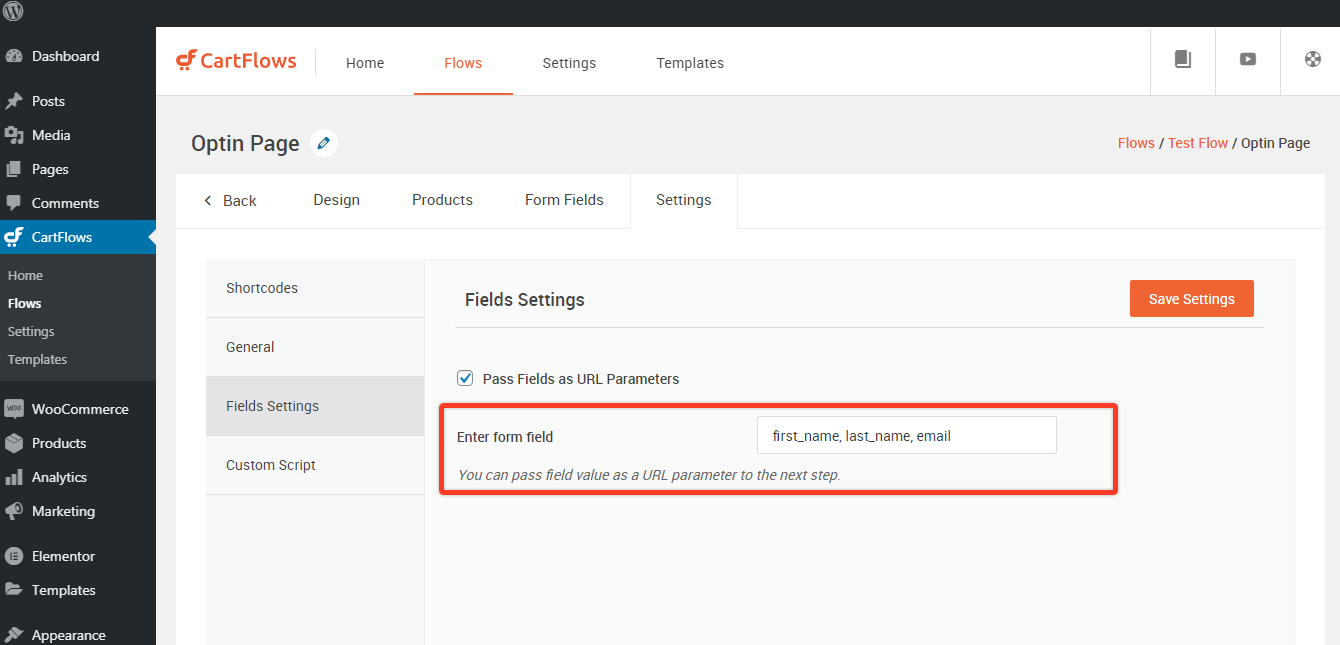The width and height of the screenshot is (1340, 645).
Task: Click the Dashboard gauge icon
Action: 14,57
